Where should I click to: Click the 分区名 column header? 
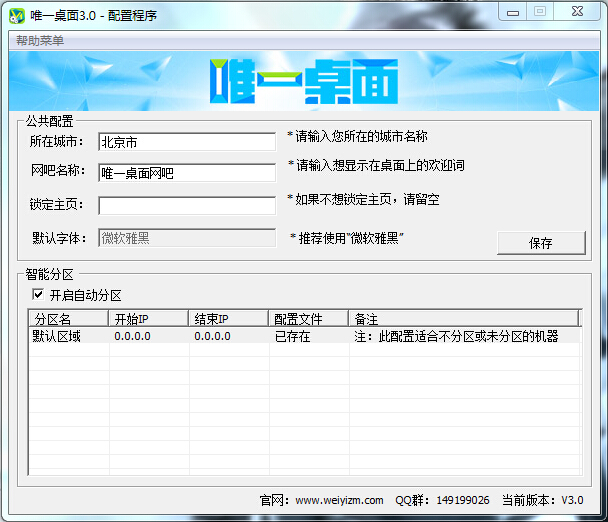click(68, 319)
